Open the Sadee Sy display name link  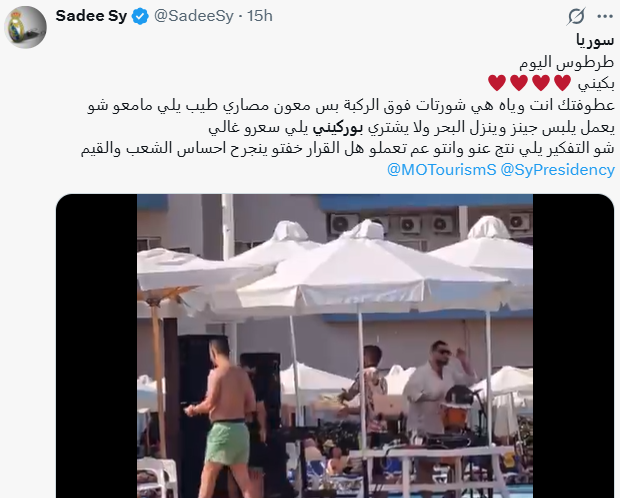tap(91, 16)
